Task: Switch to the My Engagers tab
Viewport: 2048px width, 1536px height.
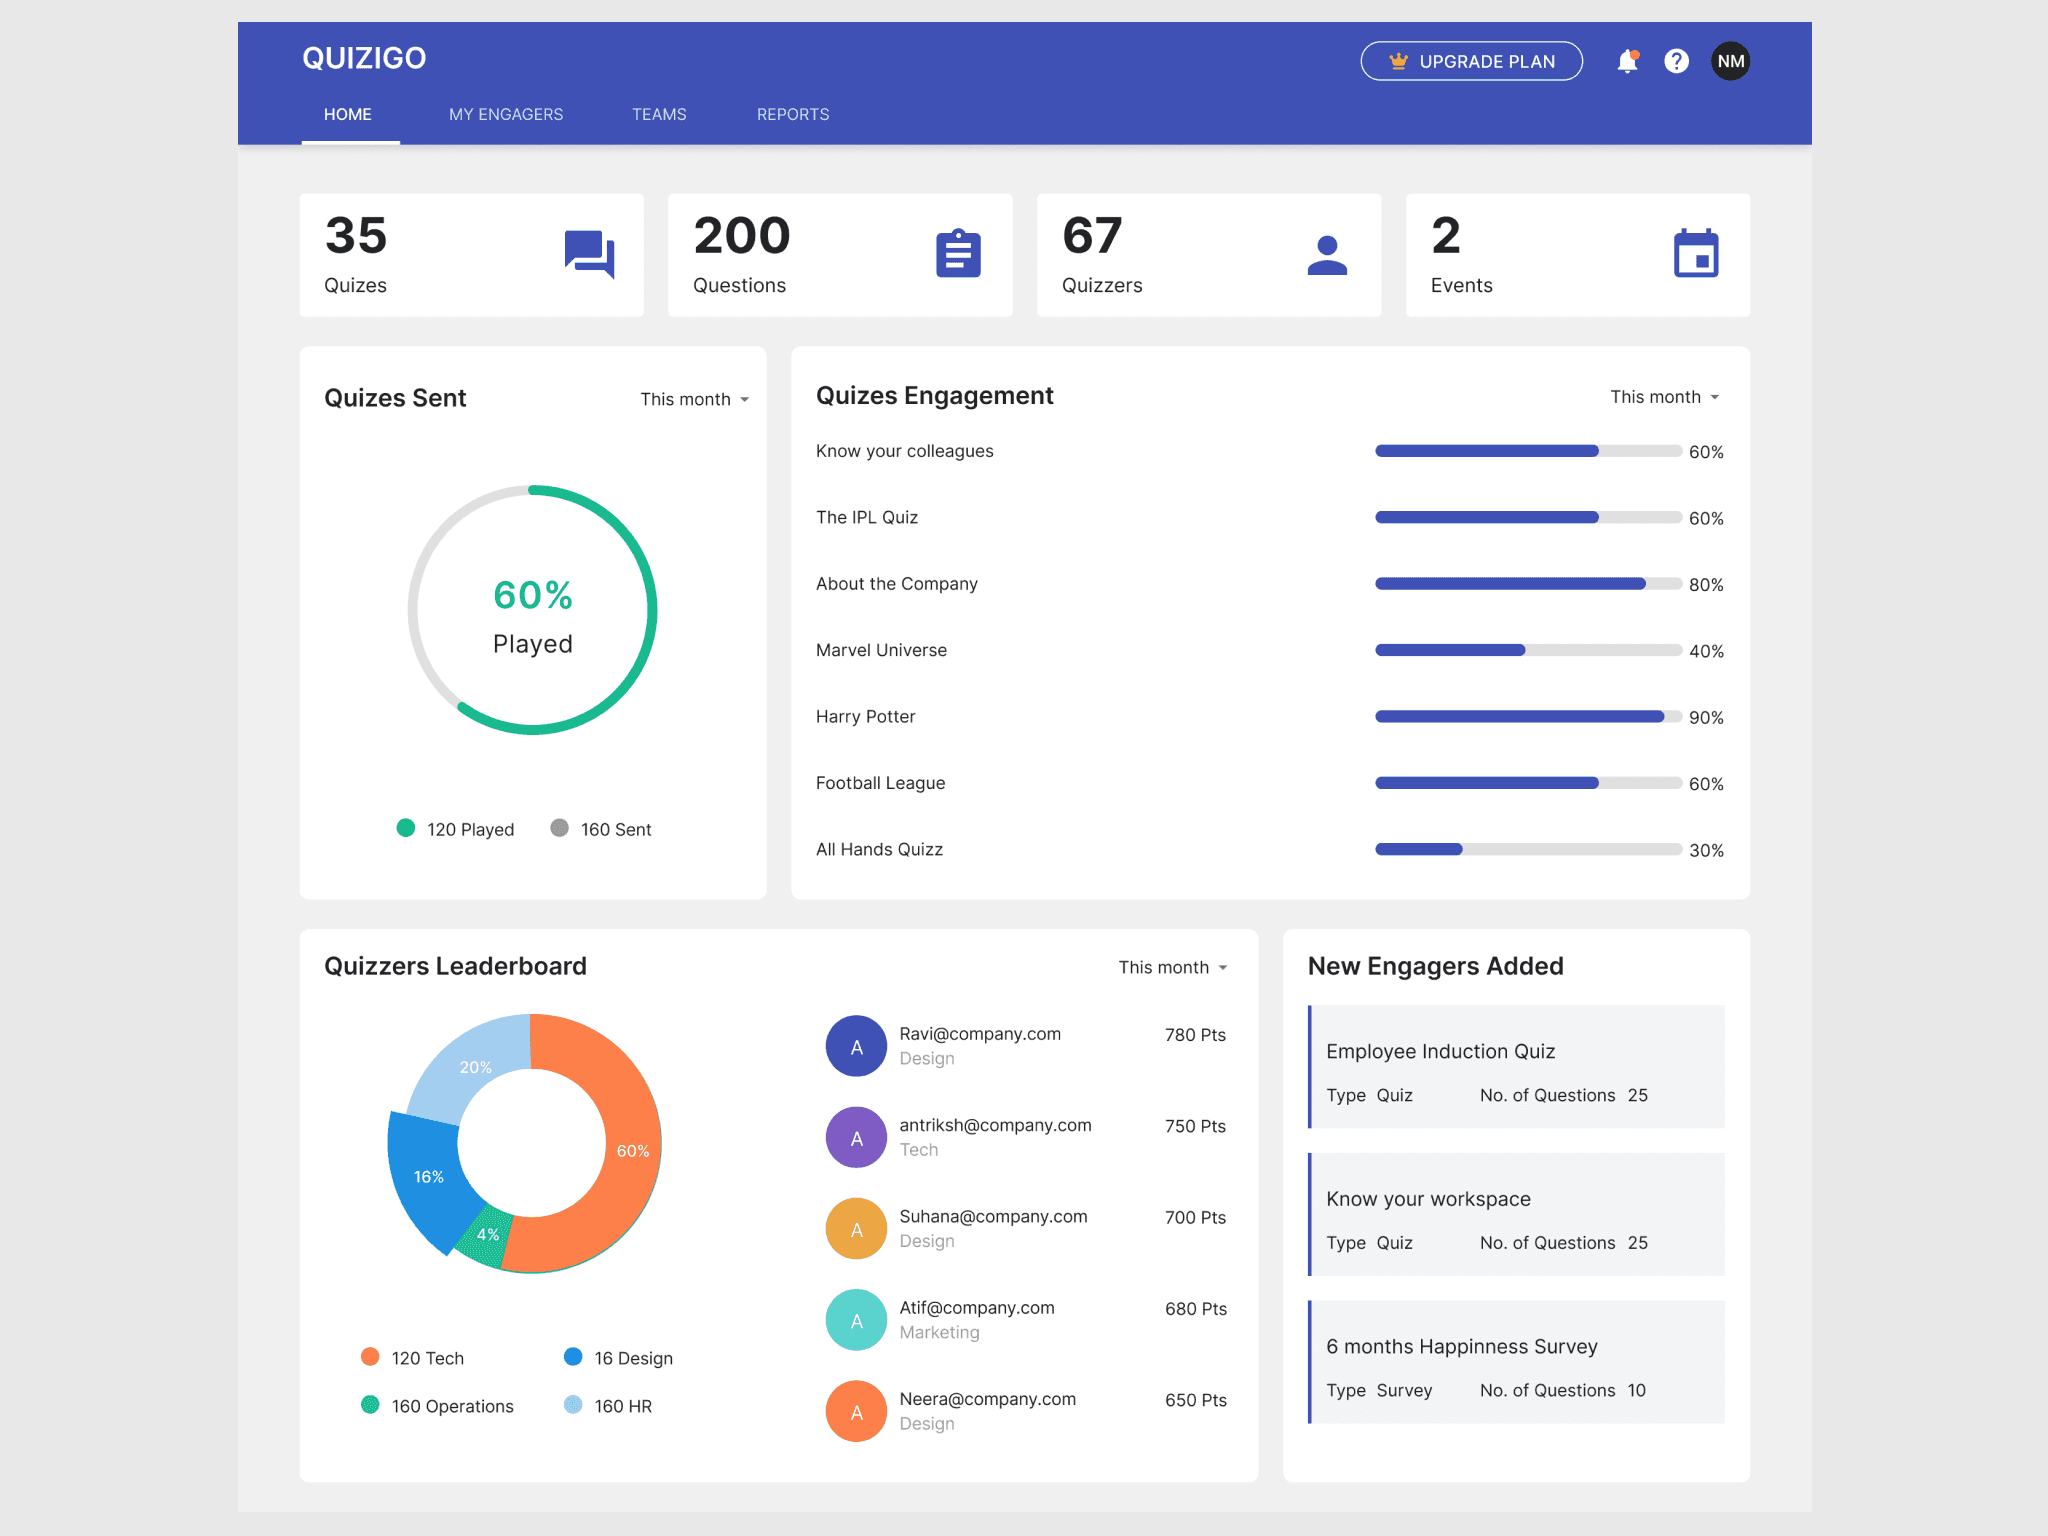Action: [x=506, y=115]
